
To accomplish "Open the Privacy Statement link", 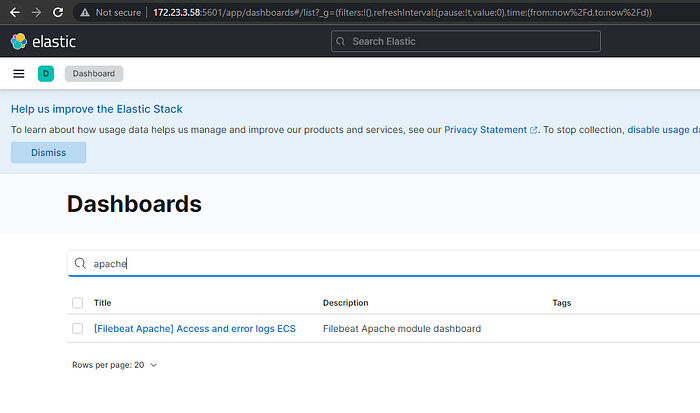I will pos(485,130).
